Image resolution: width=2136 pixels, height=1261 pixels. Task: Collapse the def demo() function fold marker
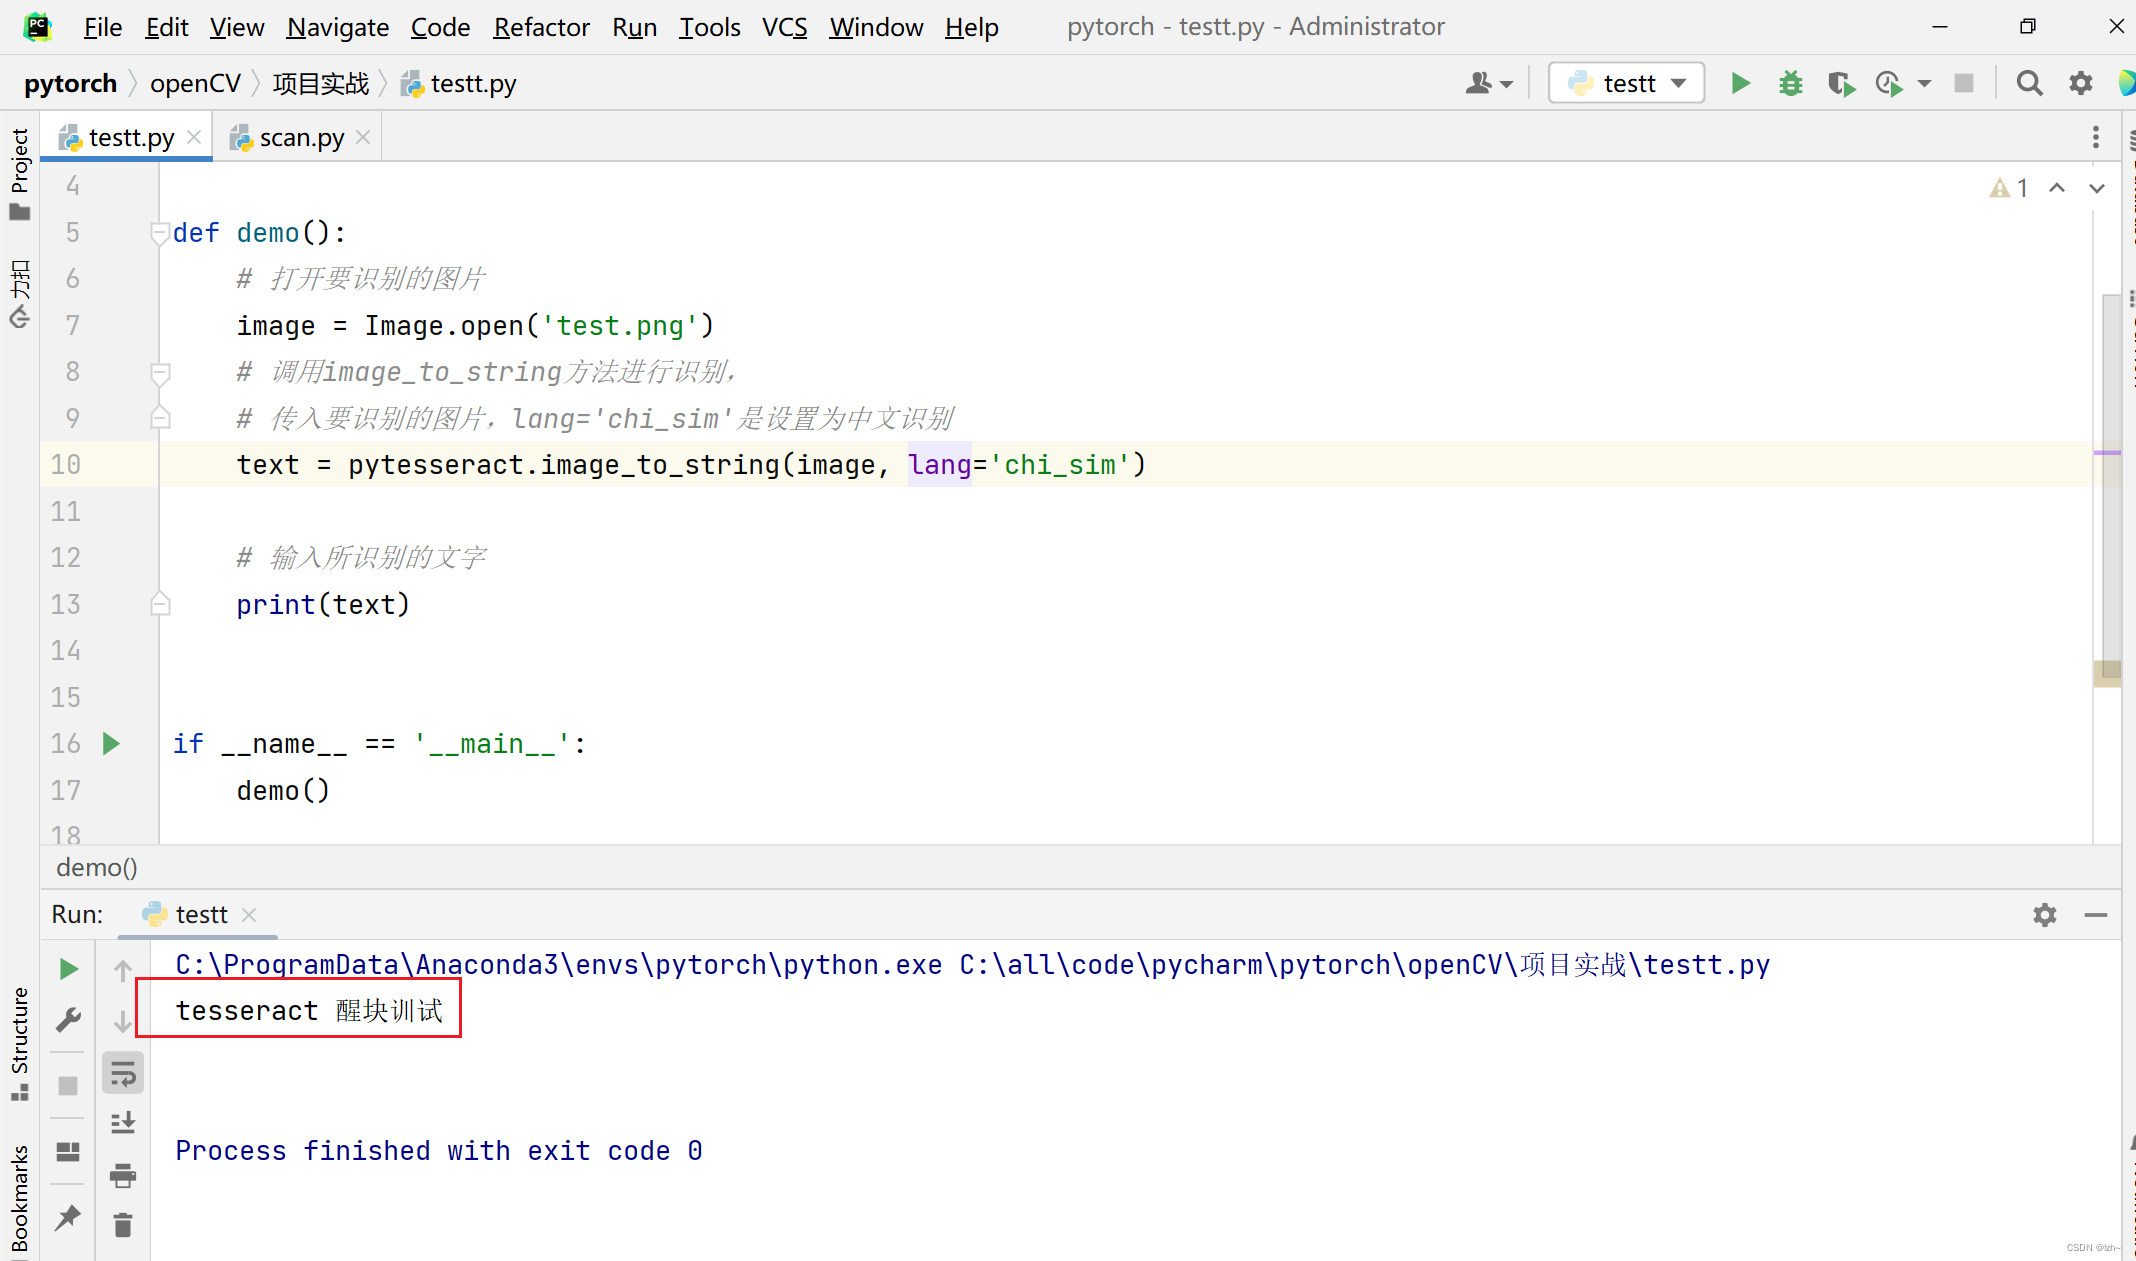click(x=160, y=233)
